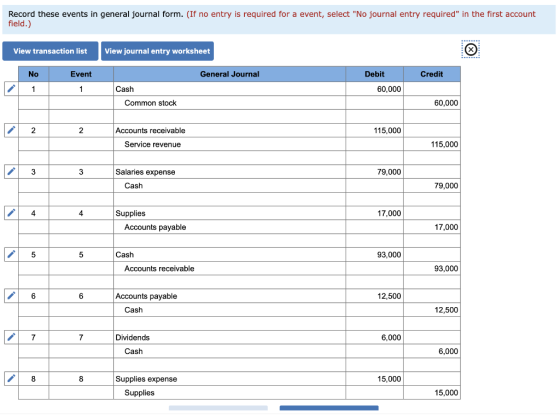Edit entry 3 Salaries expense pencil icon
Viewport: 560px width, 417px height.
(x=11, y=171)
